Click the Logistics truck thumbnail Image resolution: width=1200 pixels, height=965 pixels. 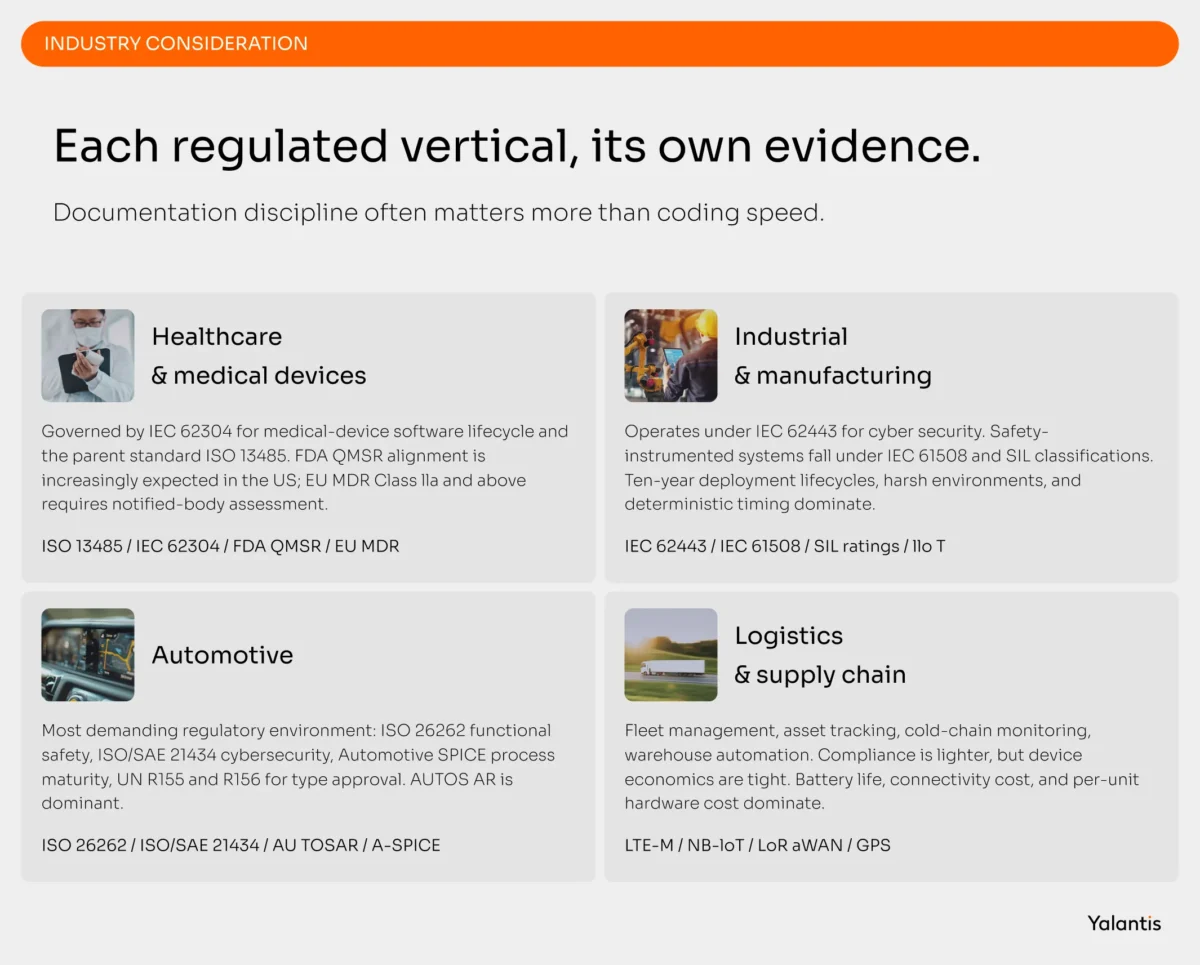pyautogui.click(x=671, y=655)
